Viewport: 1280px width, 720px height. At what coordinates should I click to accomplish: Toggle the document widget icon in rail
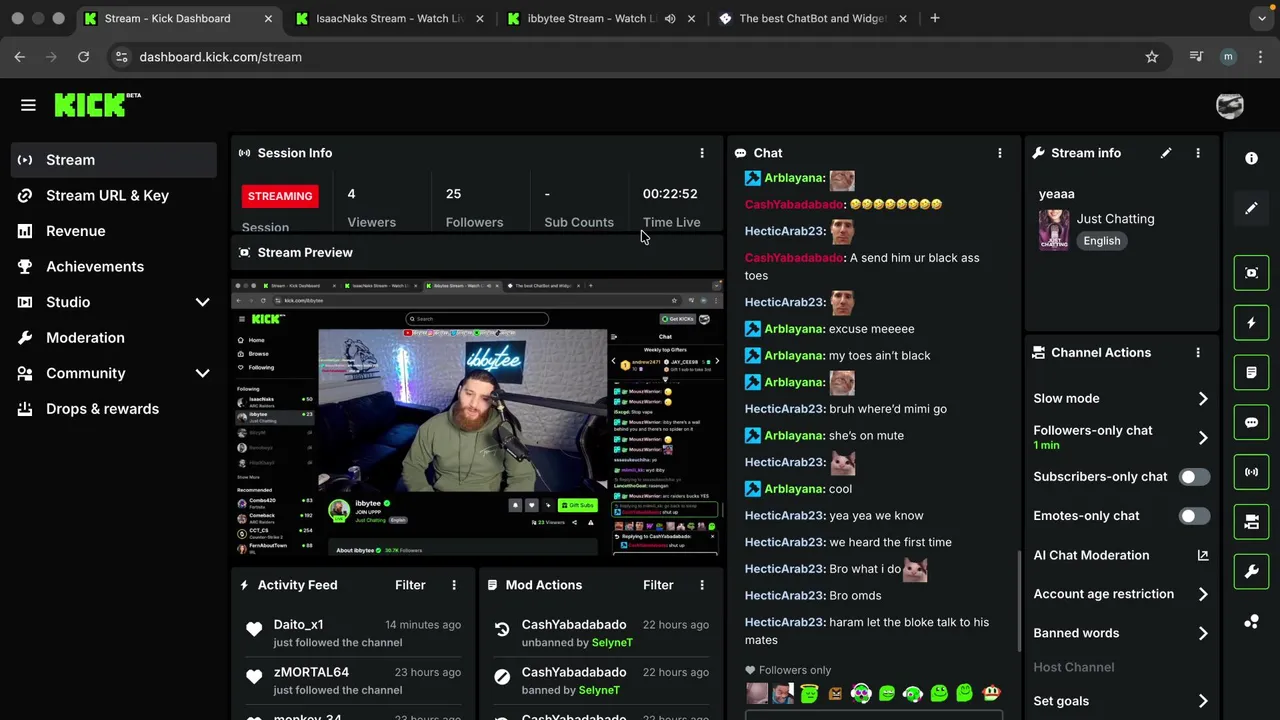1251,373
